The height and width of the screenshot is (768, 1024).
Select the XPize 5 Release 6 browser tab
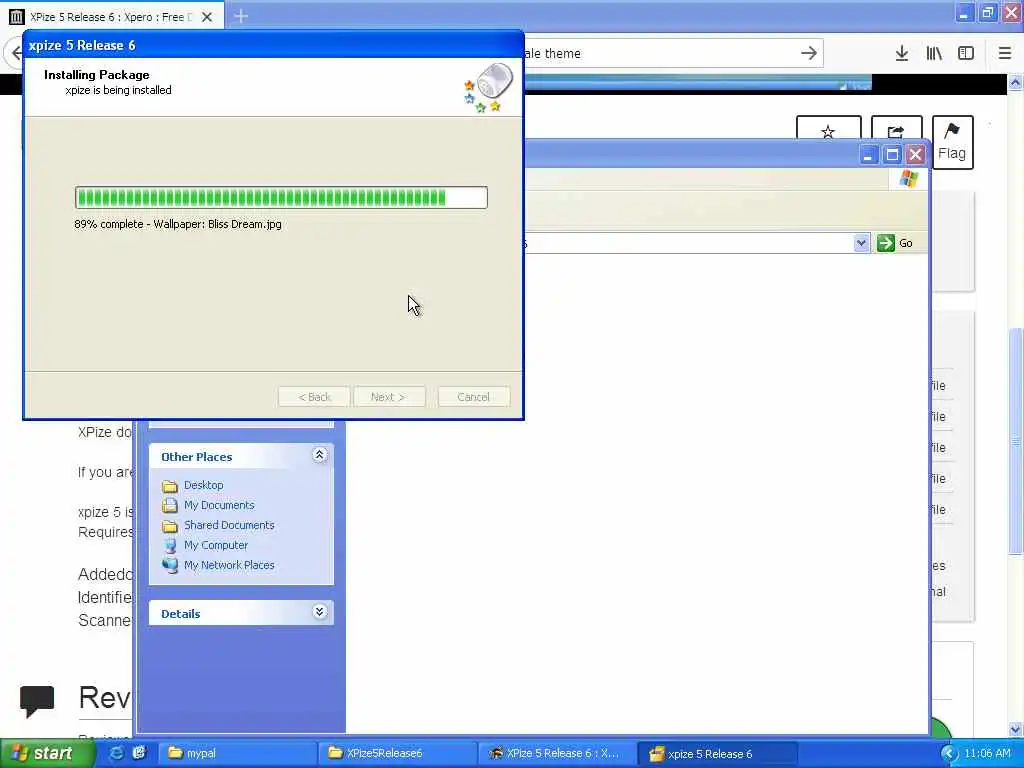point(110,17)
